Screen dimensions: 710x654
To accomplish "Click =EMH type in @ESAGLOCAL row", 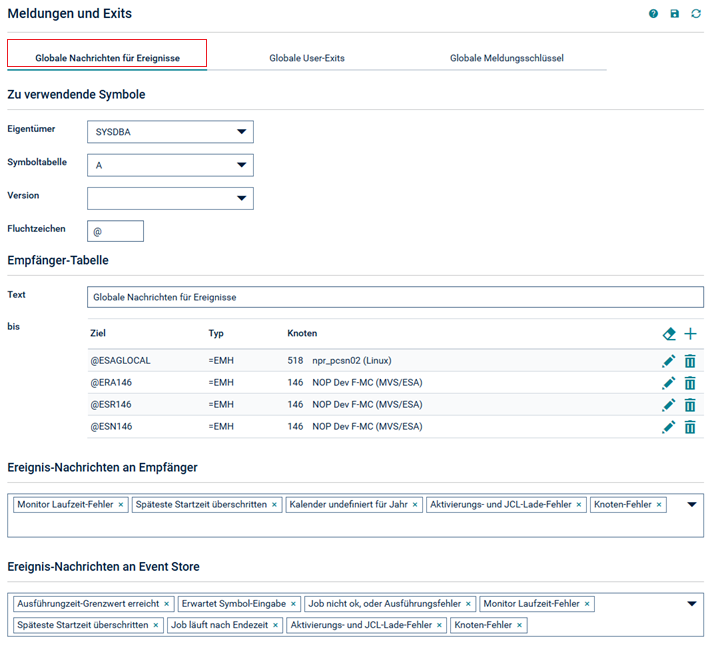I will pos(221,361).
